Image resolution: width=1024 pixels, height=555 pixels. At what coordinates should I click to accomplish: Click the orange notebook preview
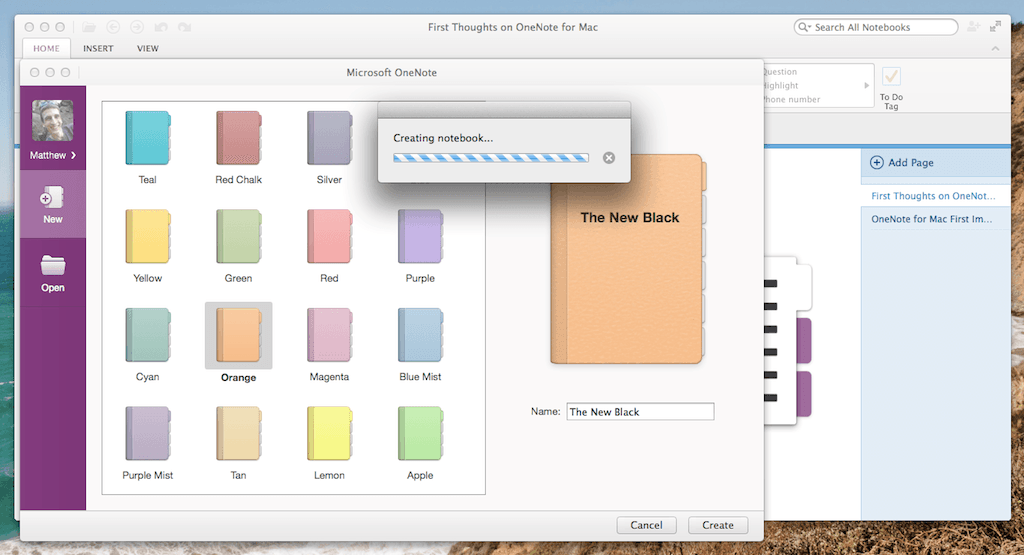coord(628,259)
